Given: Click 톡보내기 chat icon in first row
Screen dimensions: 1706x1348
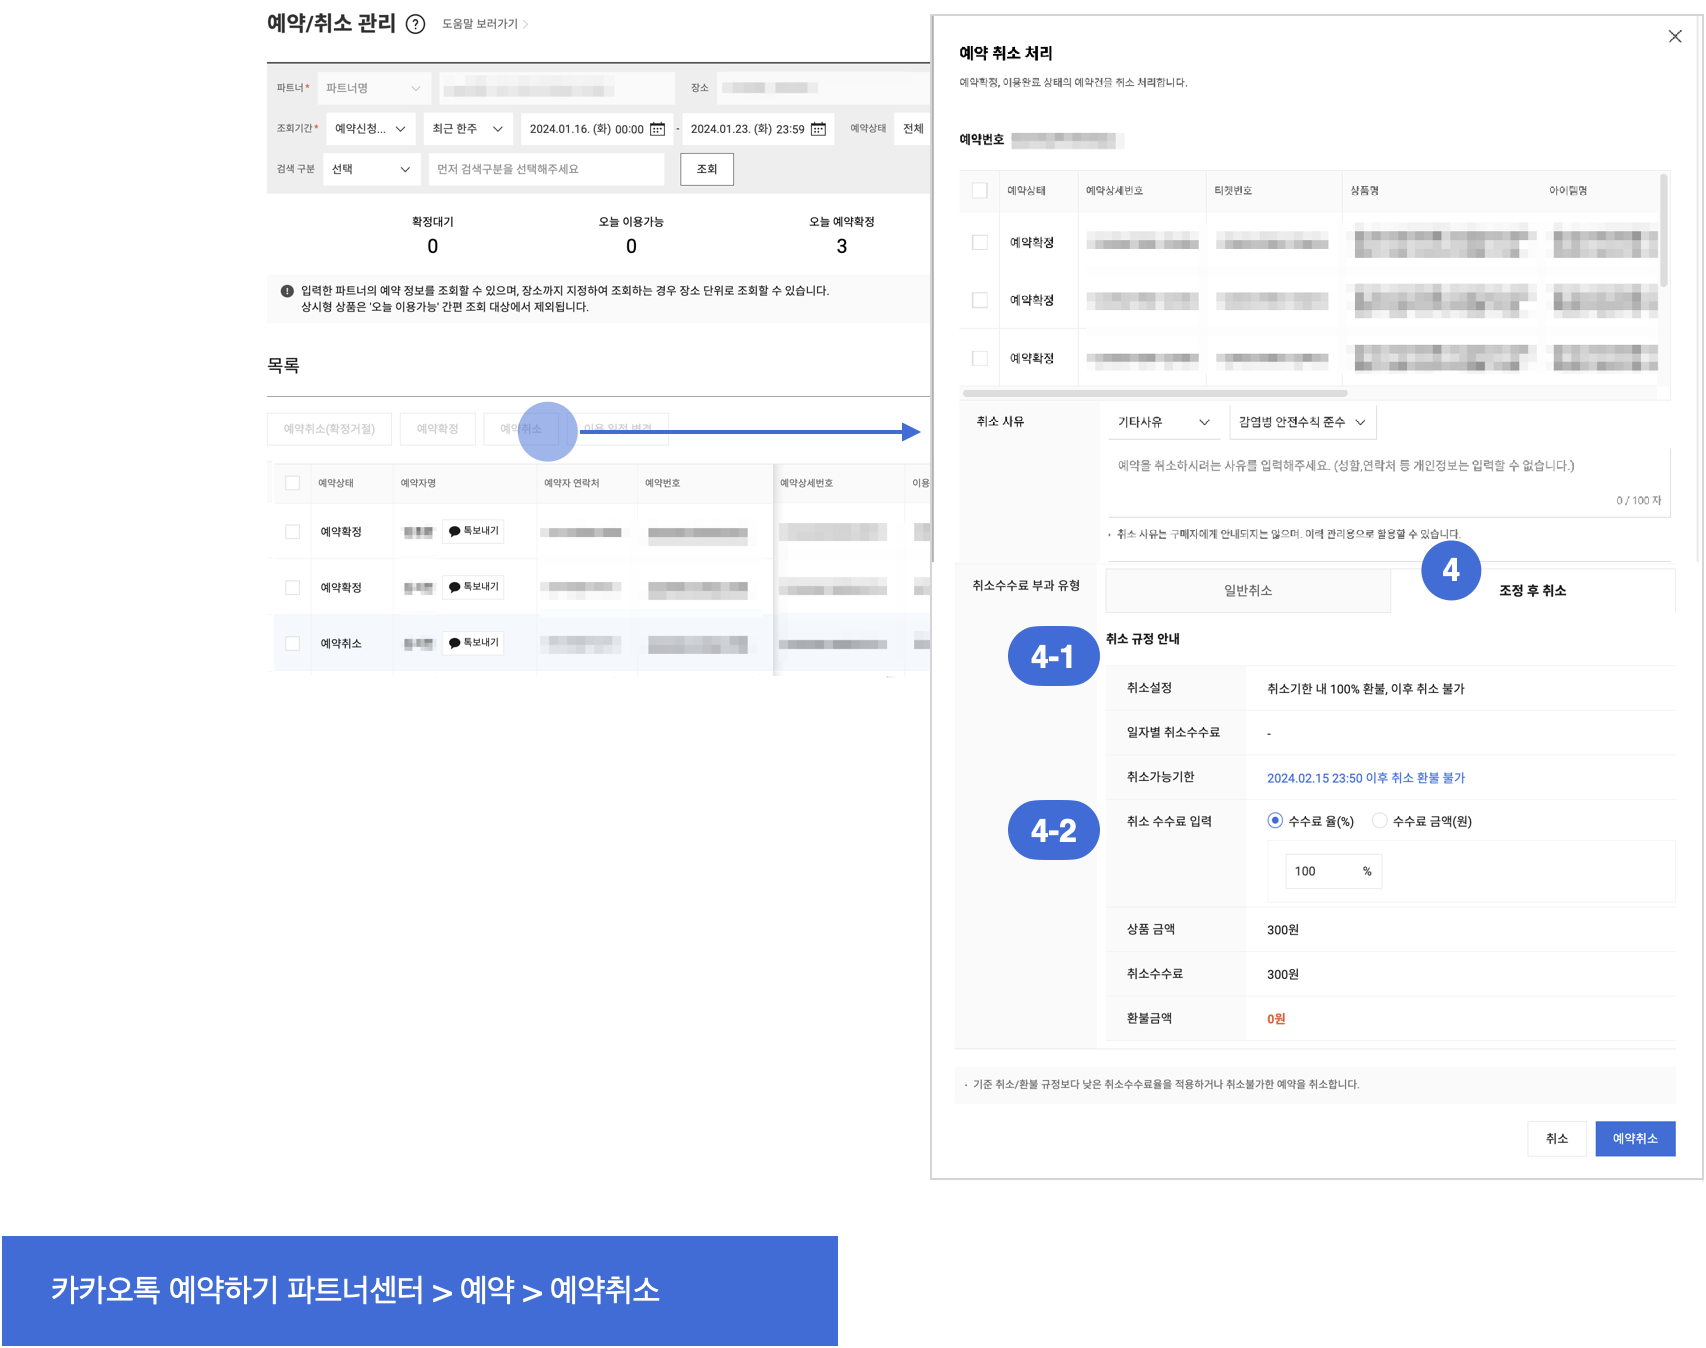Looking at the screenshot, I should [x=455, y=531].
